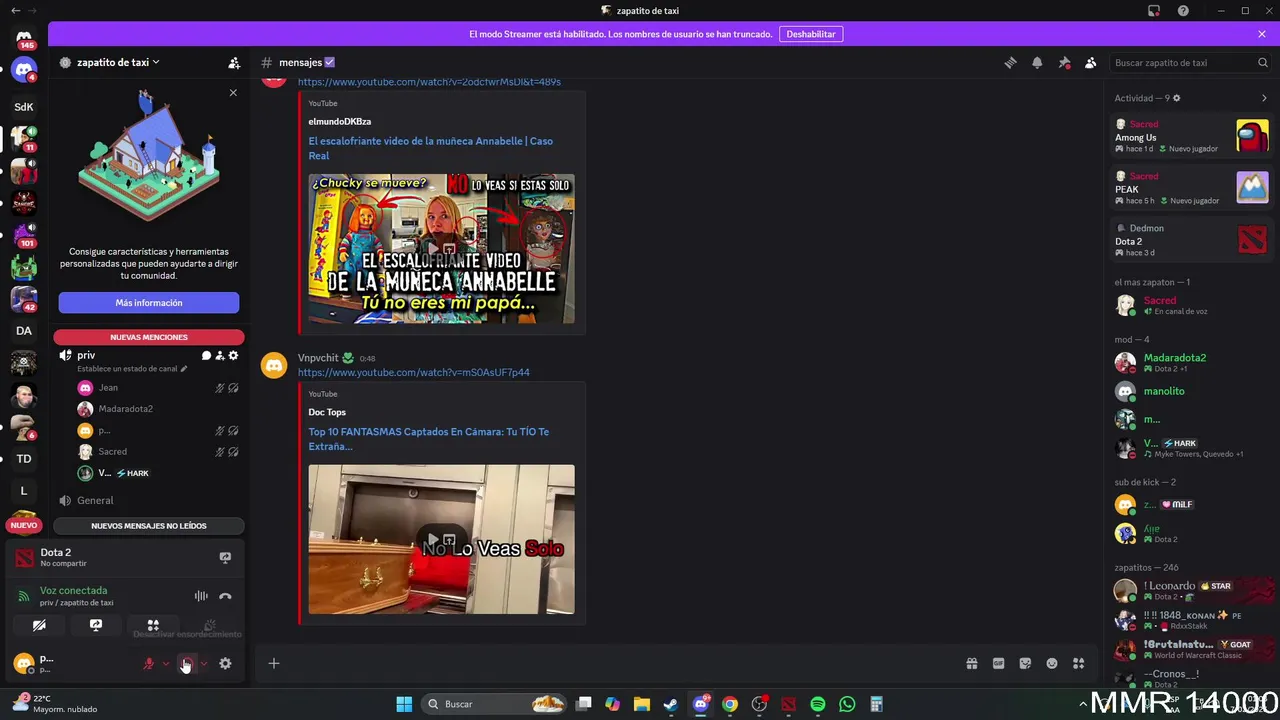Open the emoji picker
This screenshot has height=720, width=1280.
(x=1052, y=663)
